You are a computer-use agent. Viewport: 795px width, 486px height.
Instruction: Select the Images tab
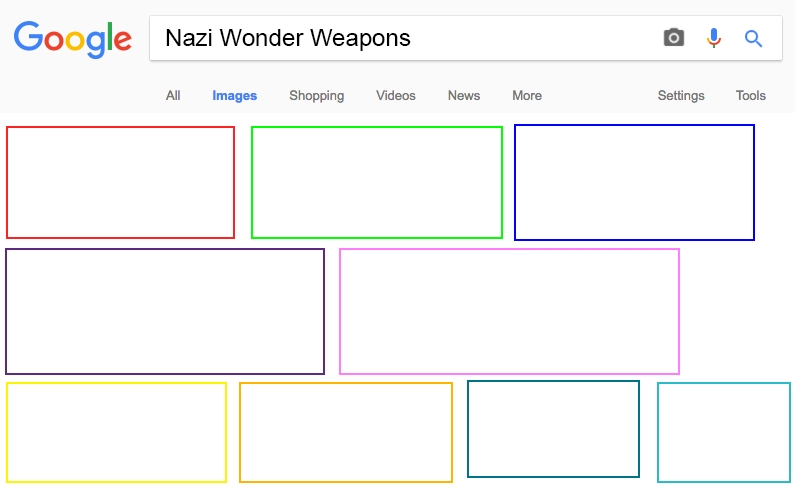point(234,95)
